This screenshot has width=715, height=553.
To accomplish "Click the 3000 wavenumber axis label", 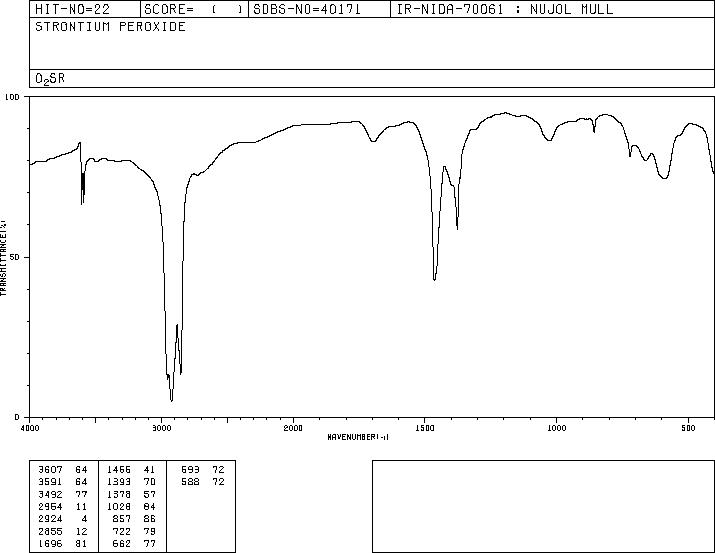I will click(161, 428).
